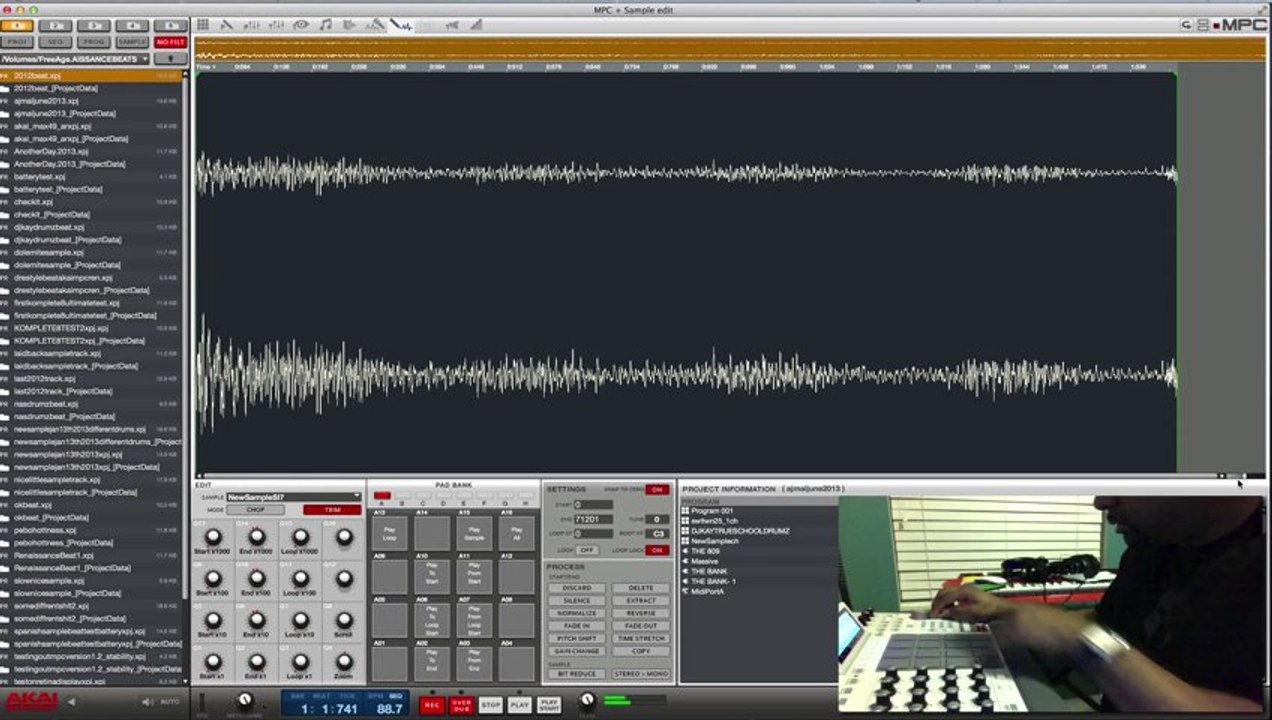The height and width of the screenshot is (720, 1272).
Task: Expand the MidiPortA entry
Action: click(707, 591)
